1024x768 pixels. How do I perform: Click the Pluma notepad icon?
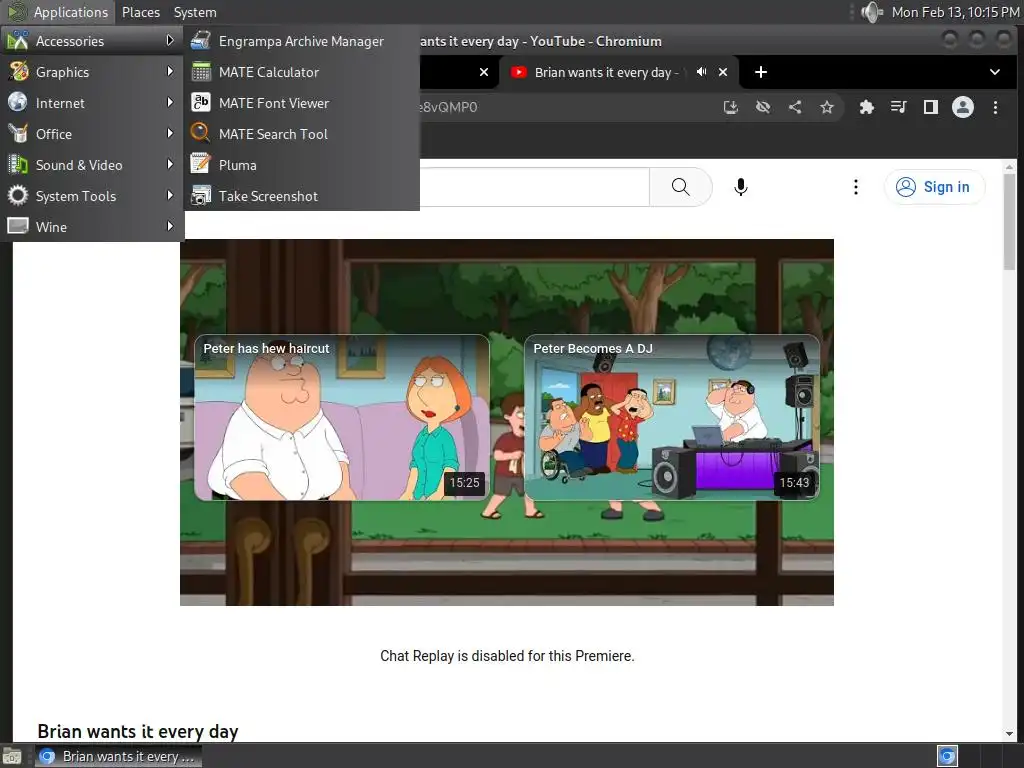200,164
